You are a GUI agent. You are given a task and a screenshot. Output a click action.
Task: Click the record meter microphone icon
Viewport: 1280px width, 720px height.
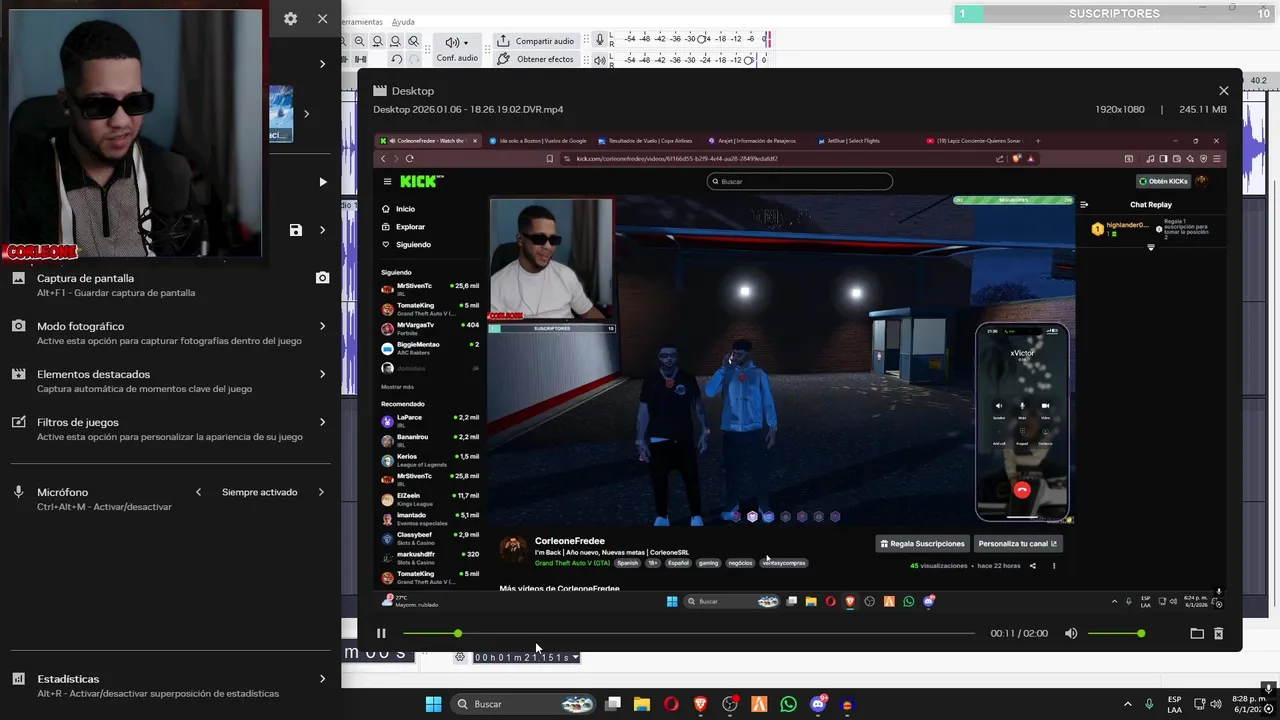tap(600, 40)
